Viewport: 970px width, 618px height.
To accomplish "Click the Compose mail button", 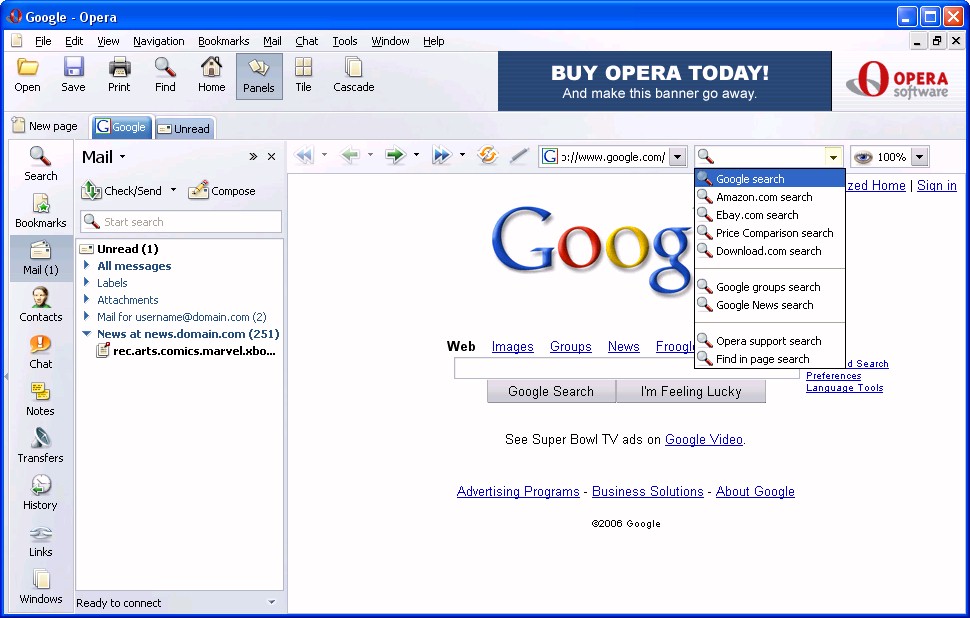I will pos(221,190).
